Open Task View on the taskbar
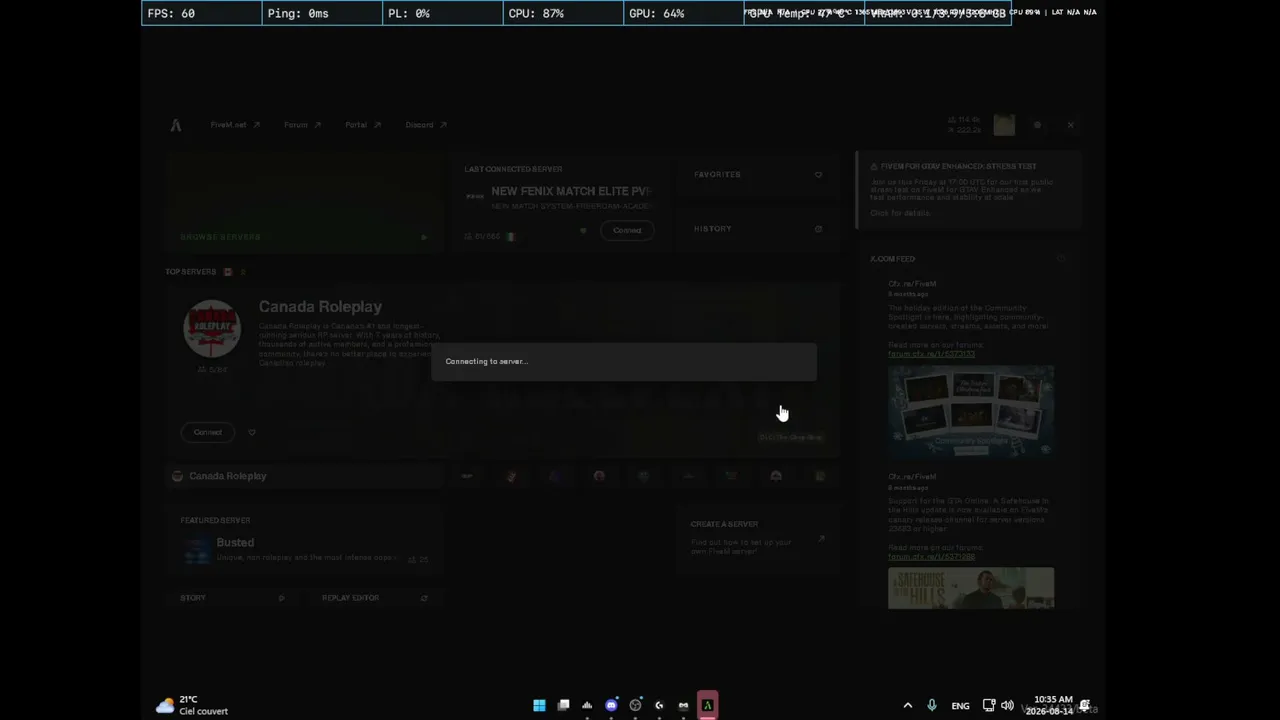 (x=563, y=706)
